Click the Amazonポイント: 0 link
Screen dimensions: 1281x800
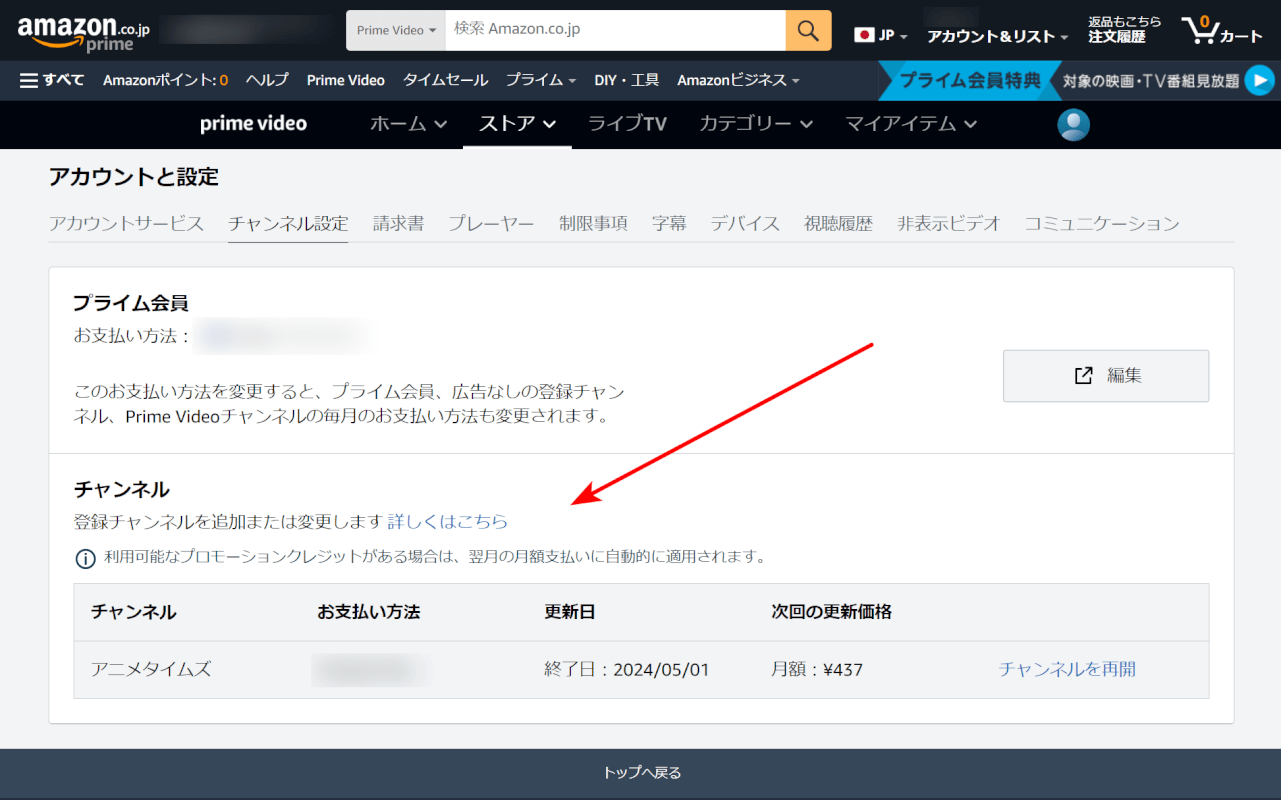pos(165,80)
